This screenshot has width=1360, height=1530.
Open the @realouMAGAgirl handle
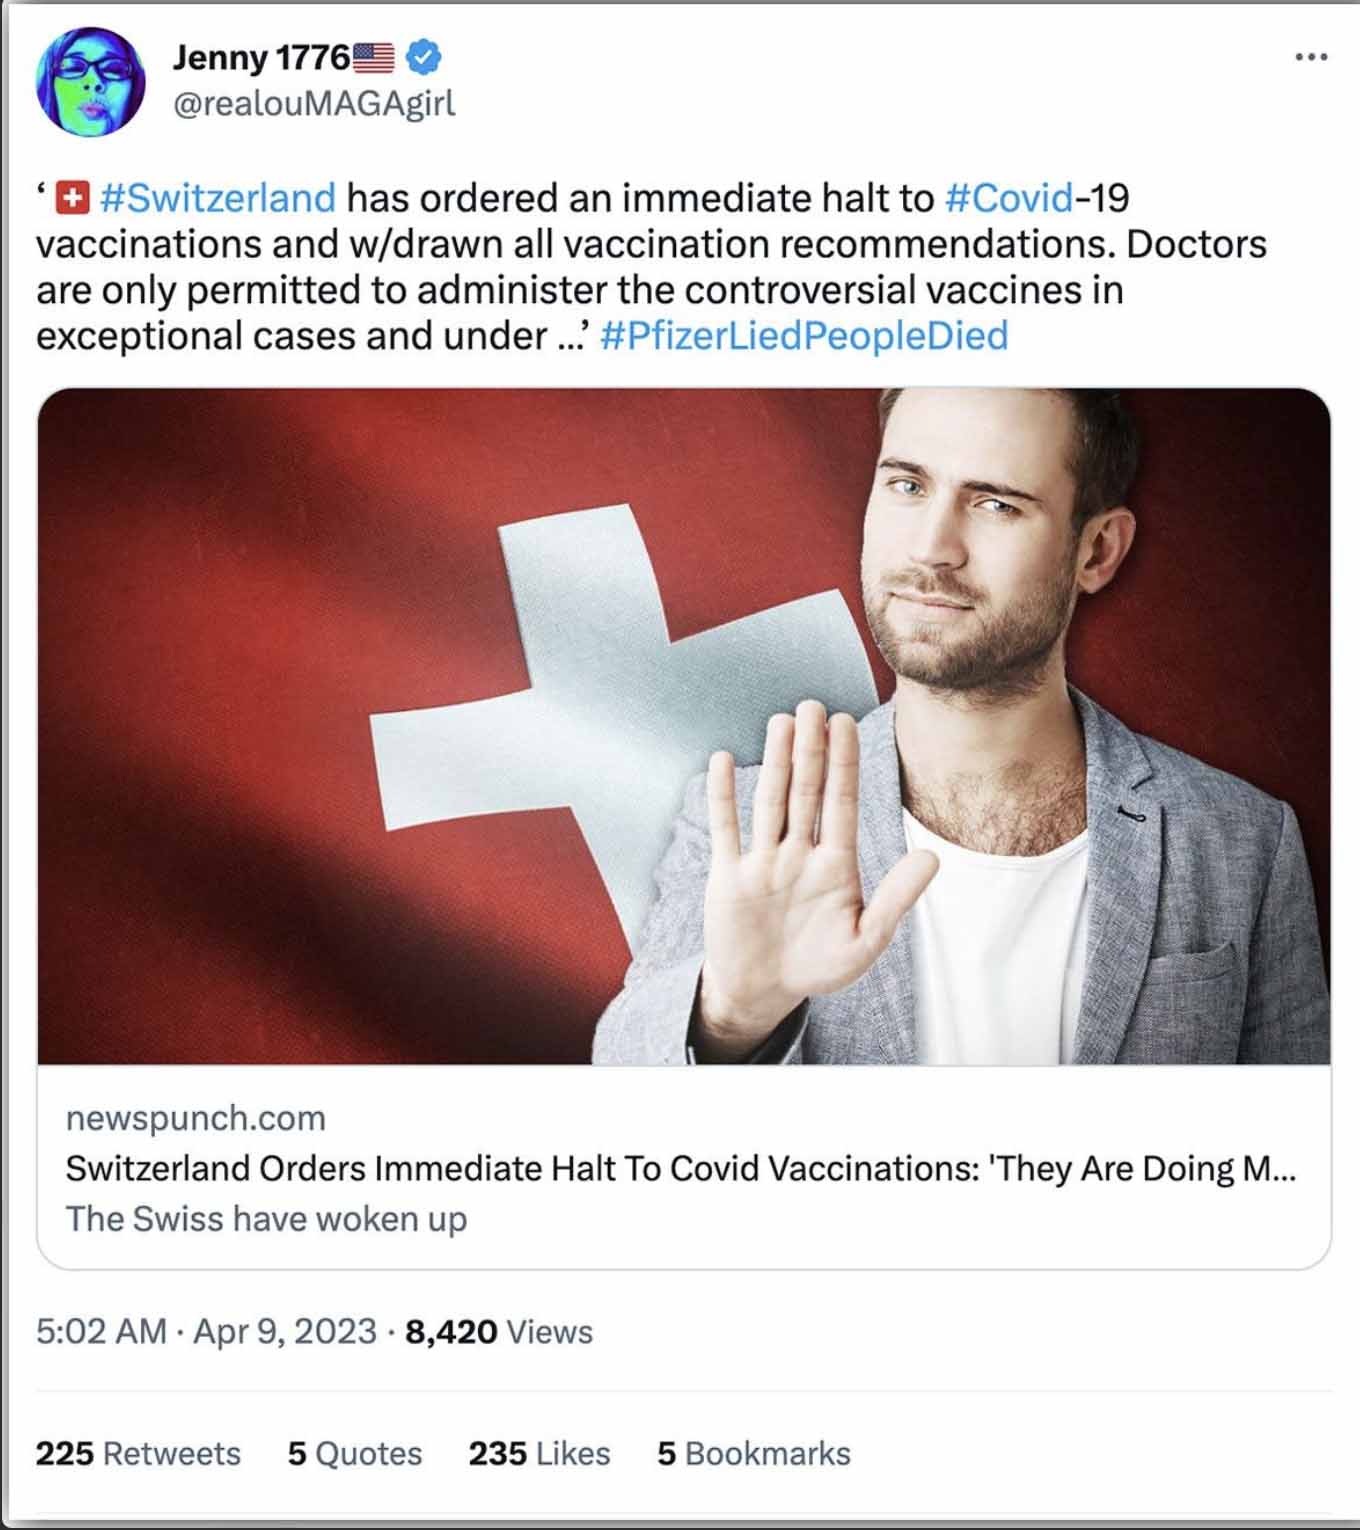(x=314, y=103)
